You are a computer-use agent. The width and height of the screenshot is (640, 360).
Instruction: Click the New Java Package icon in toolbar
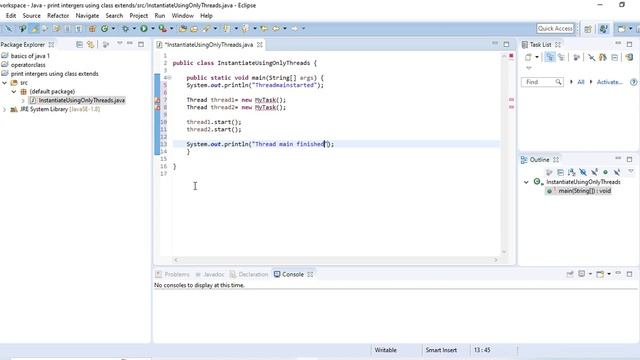[92, 29]
